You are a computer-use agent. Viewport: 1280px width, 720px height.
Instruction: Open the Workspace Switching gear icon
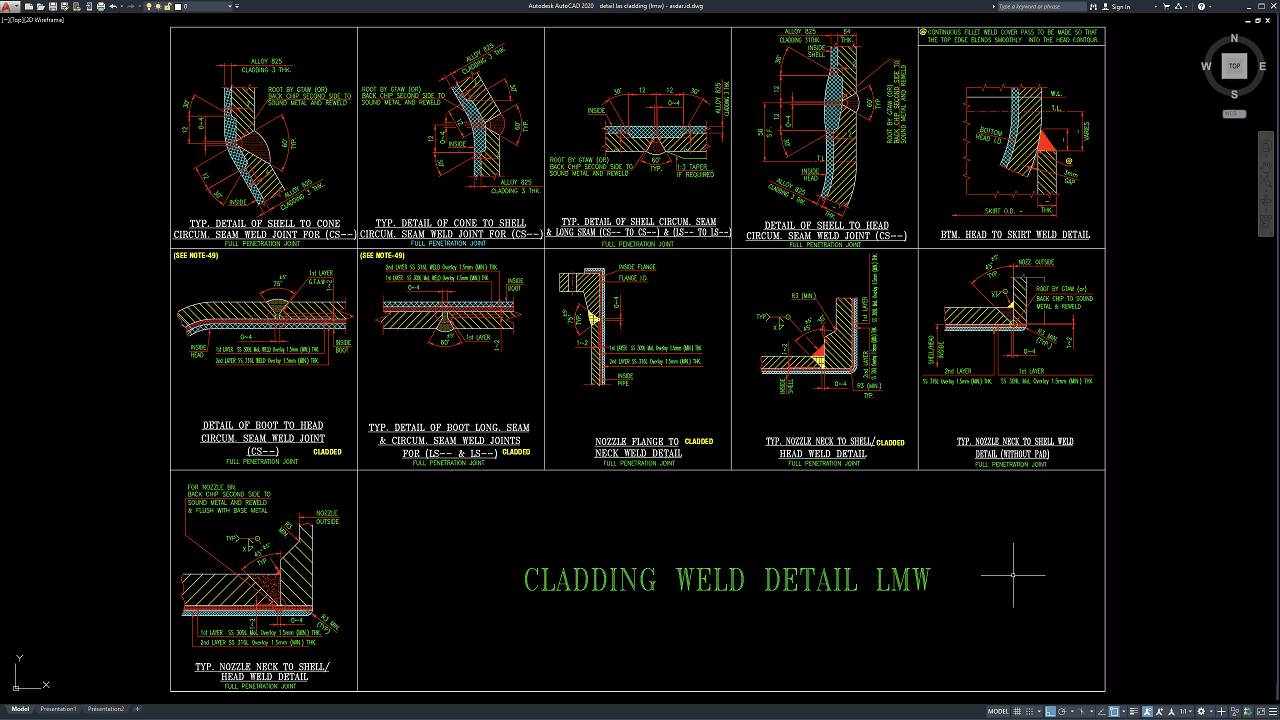click(1202, 711)
